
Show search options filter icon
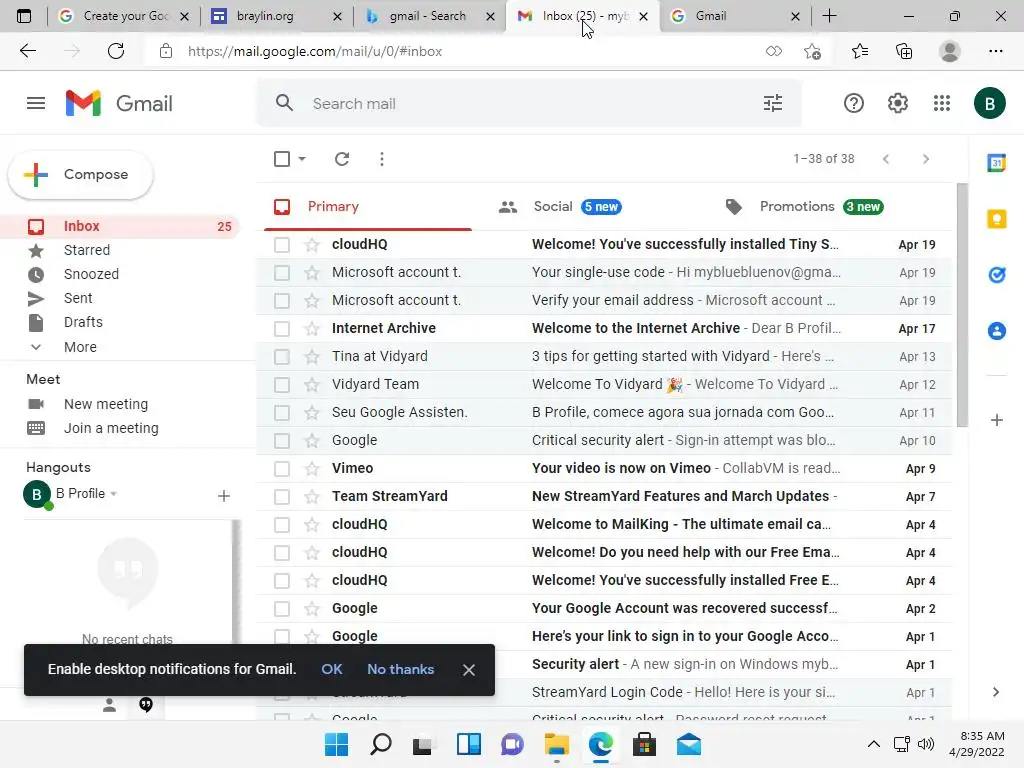773,103
